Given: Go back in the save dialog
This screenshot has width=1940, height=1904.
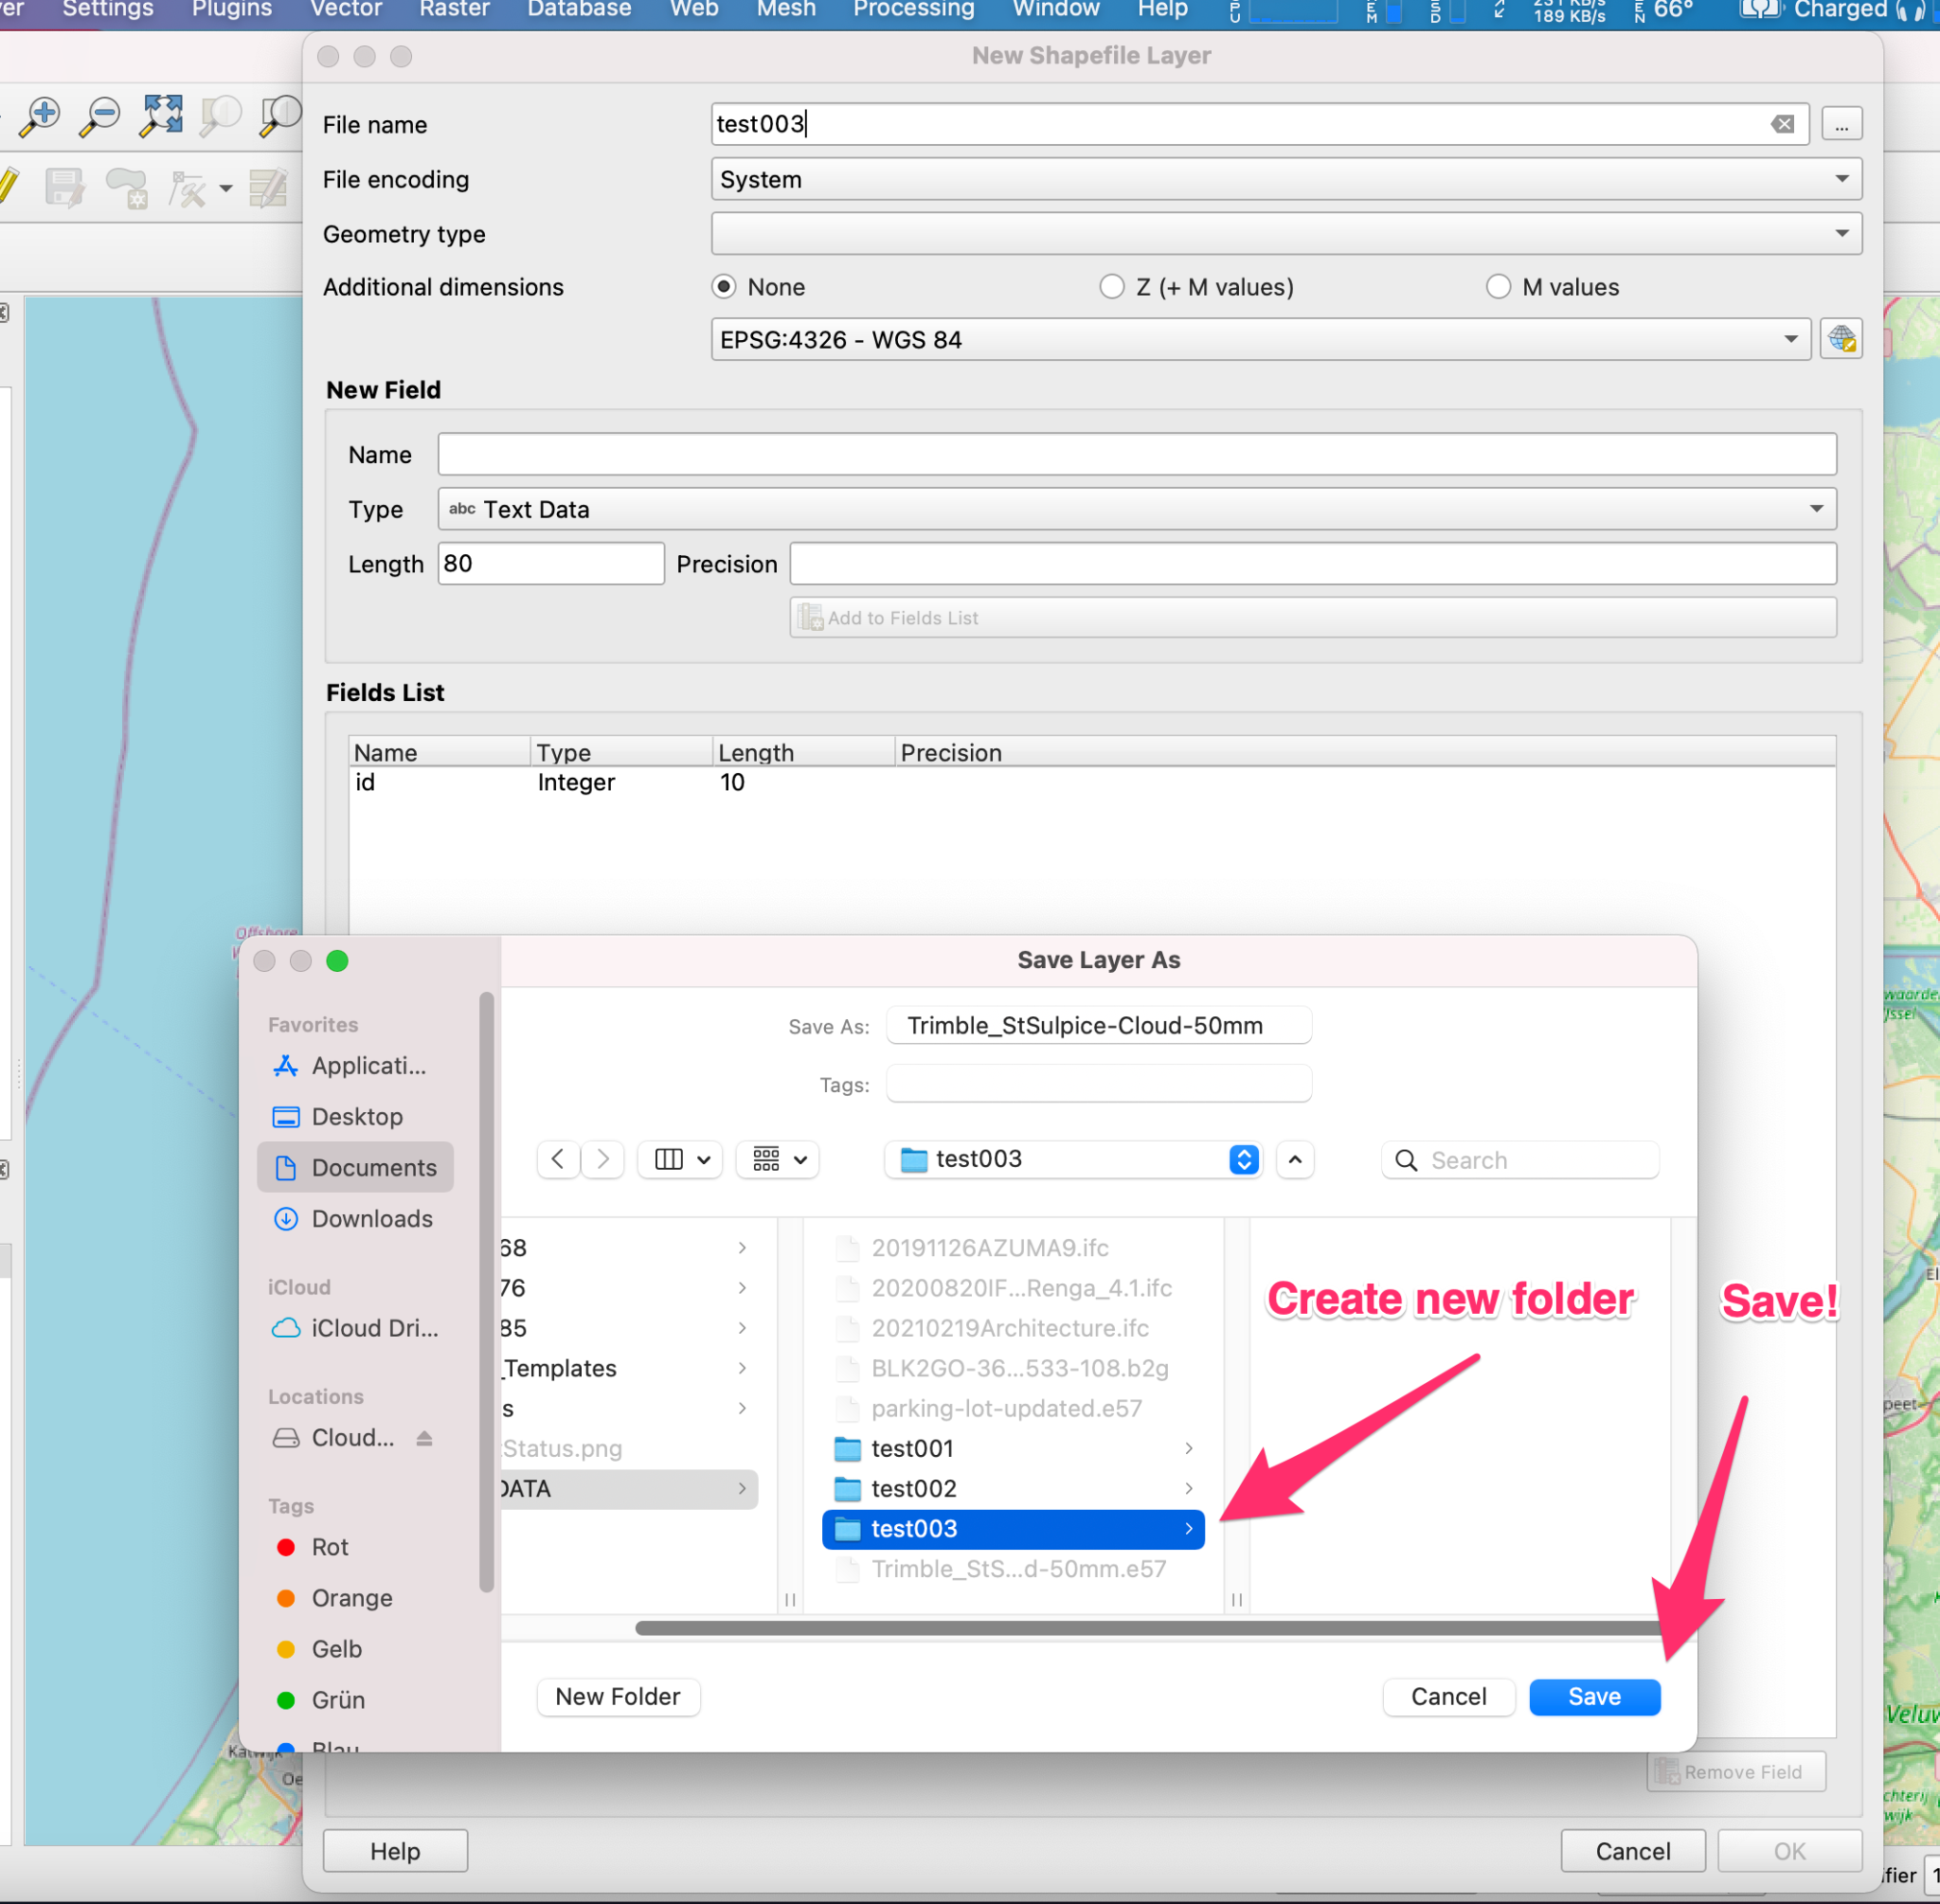Looking at the screenshot, I should point(558,1159).
